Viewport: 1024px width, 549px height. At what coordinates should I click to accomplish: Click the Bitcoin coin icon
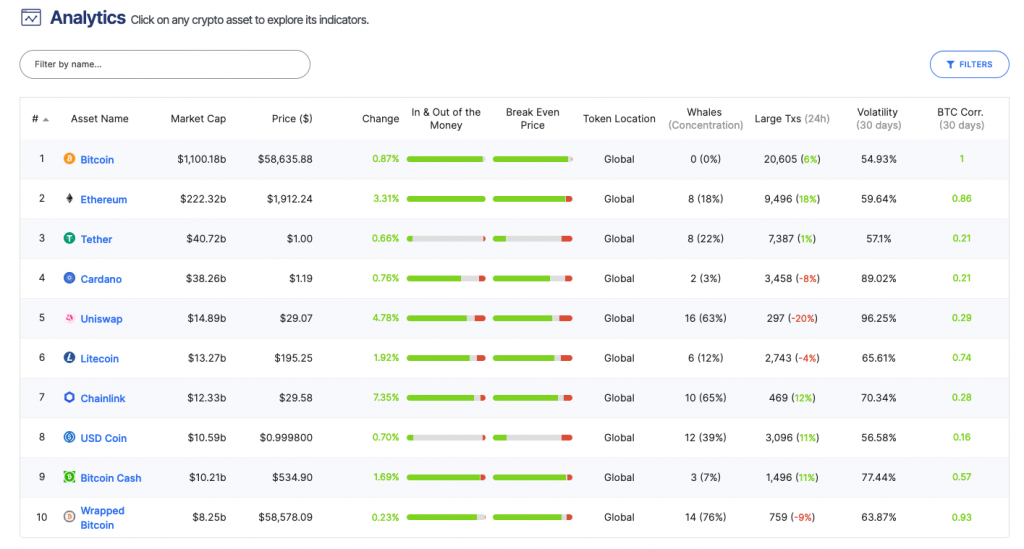click(x=69, y=159)
